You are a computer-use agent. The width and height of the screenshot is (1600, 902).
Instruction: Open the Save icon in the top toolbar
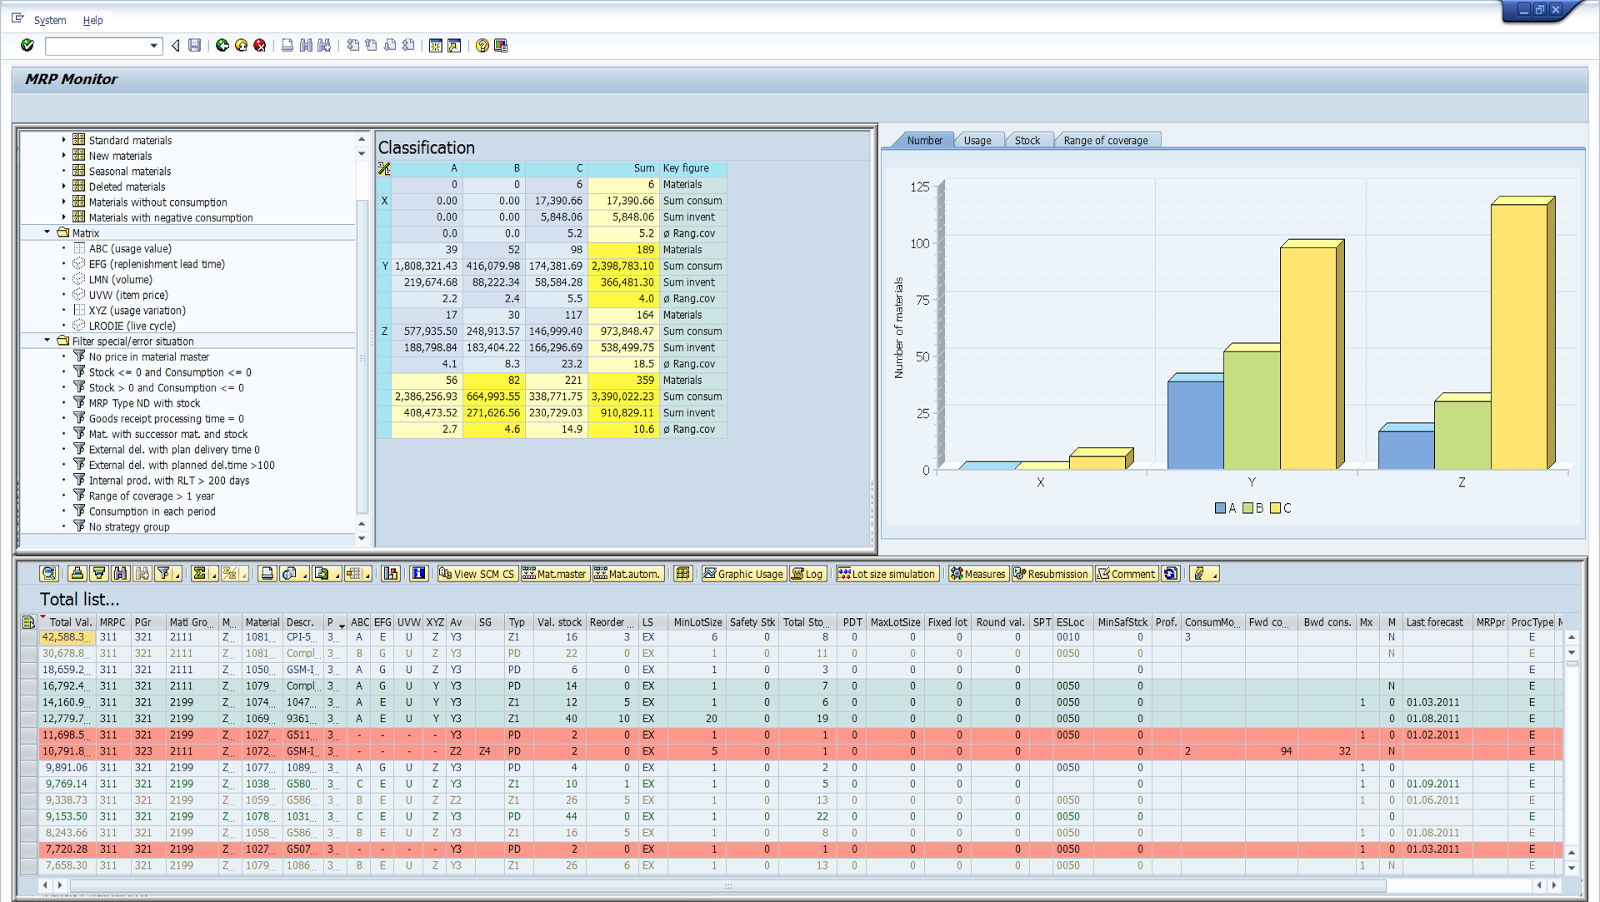[195, 45]
